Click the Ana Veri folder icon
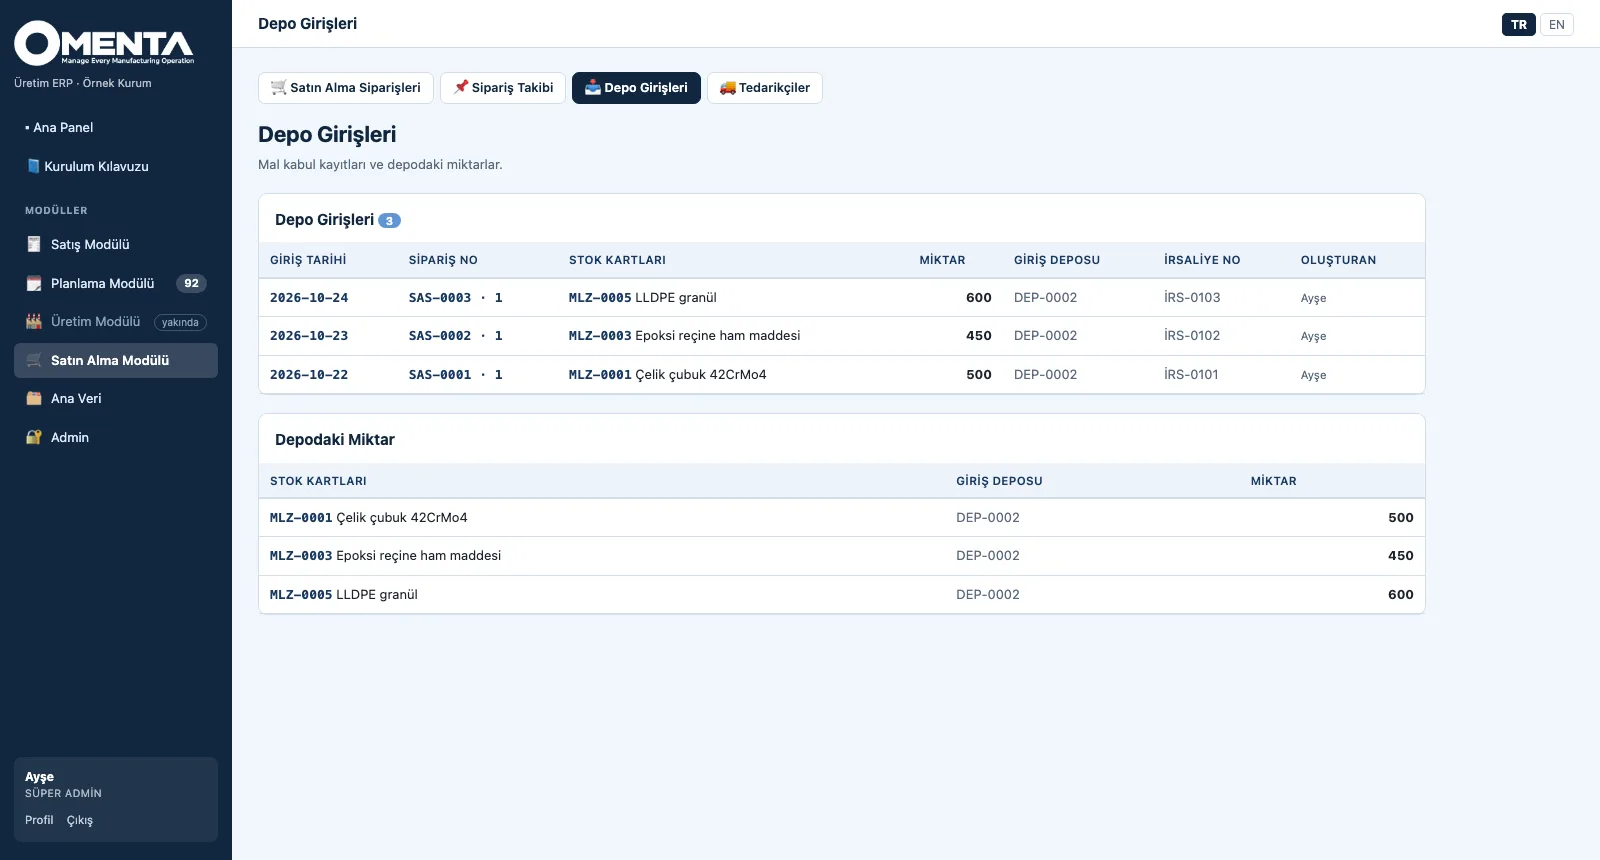The image size is (1600, 860). tap(34, 398)
